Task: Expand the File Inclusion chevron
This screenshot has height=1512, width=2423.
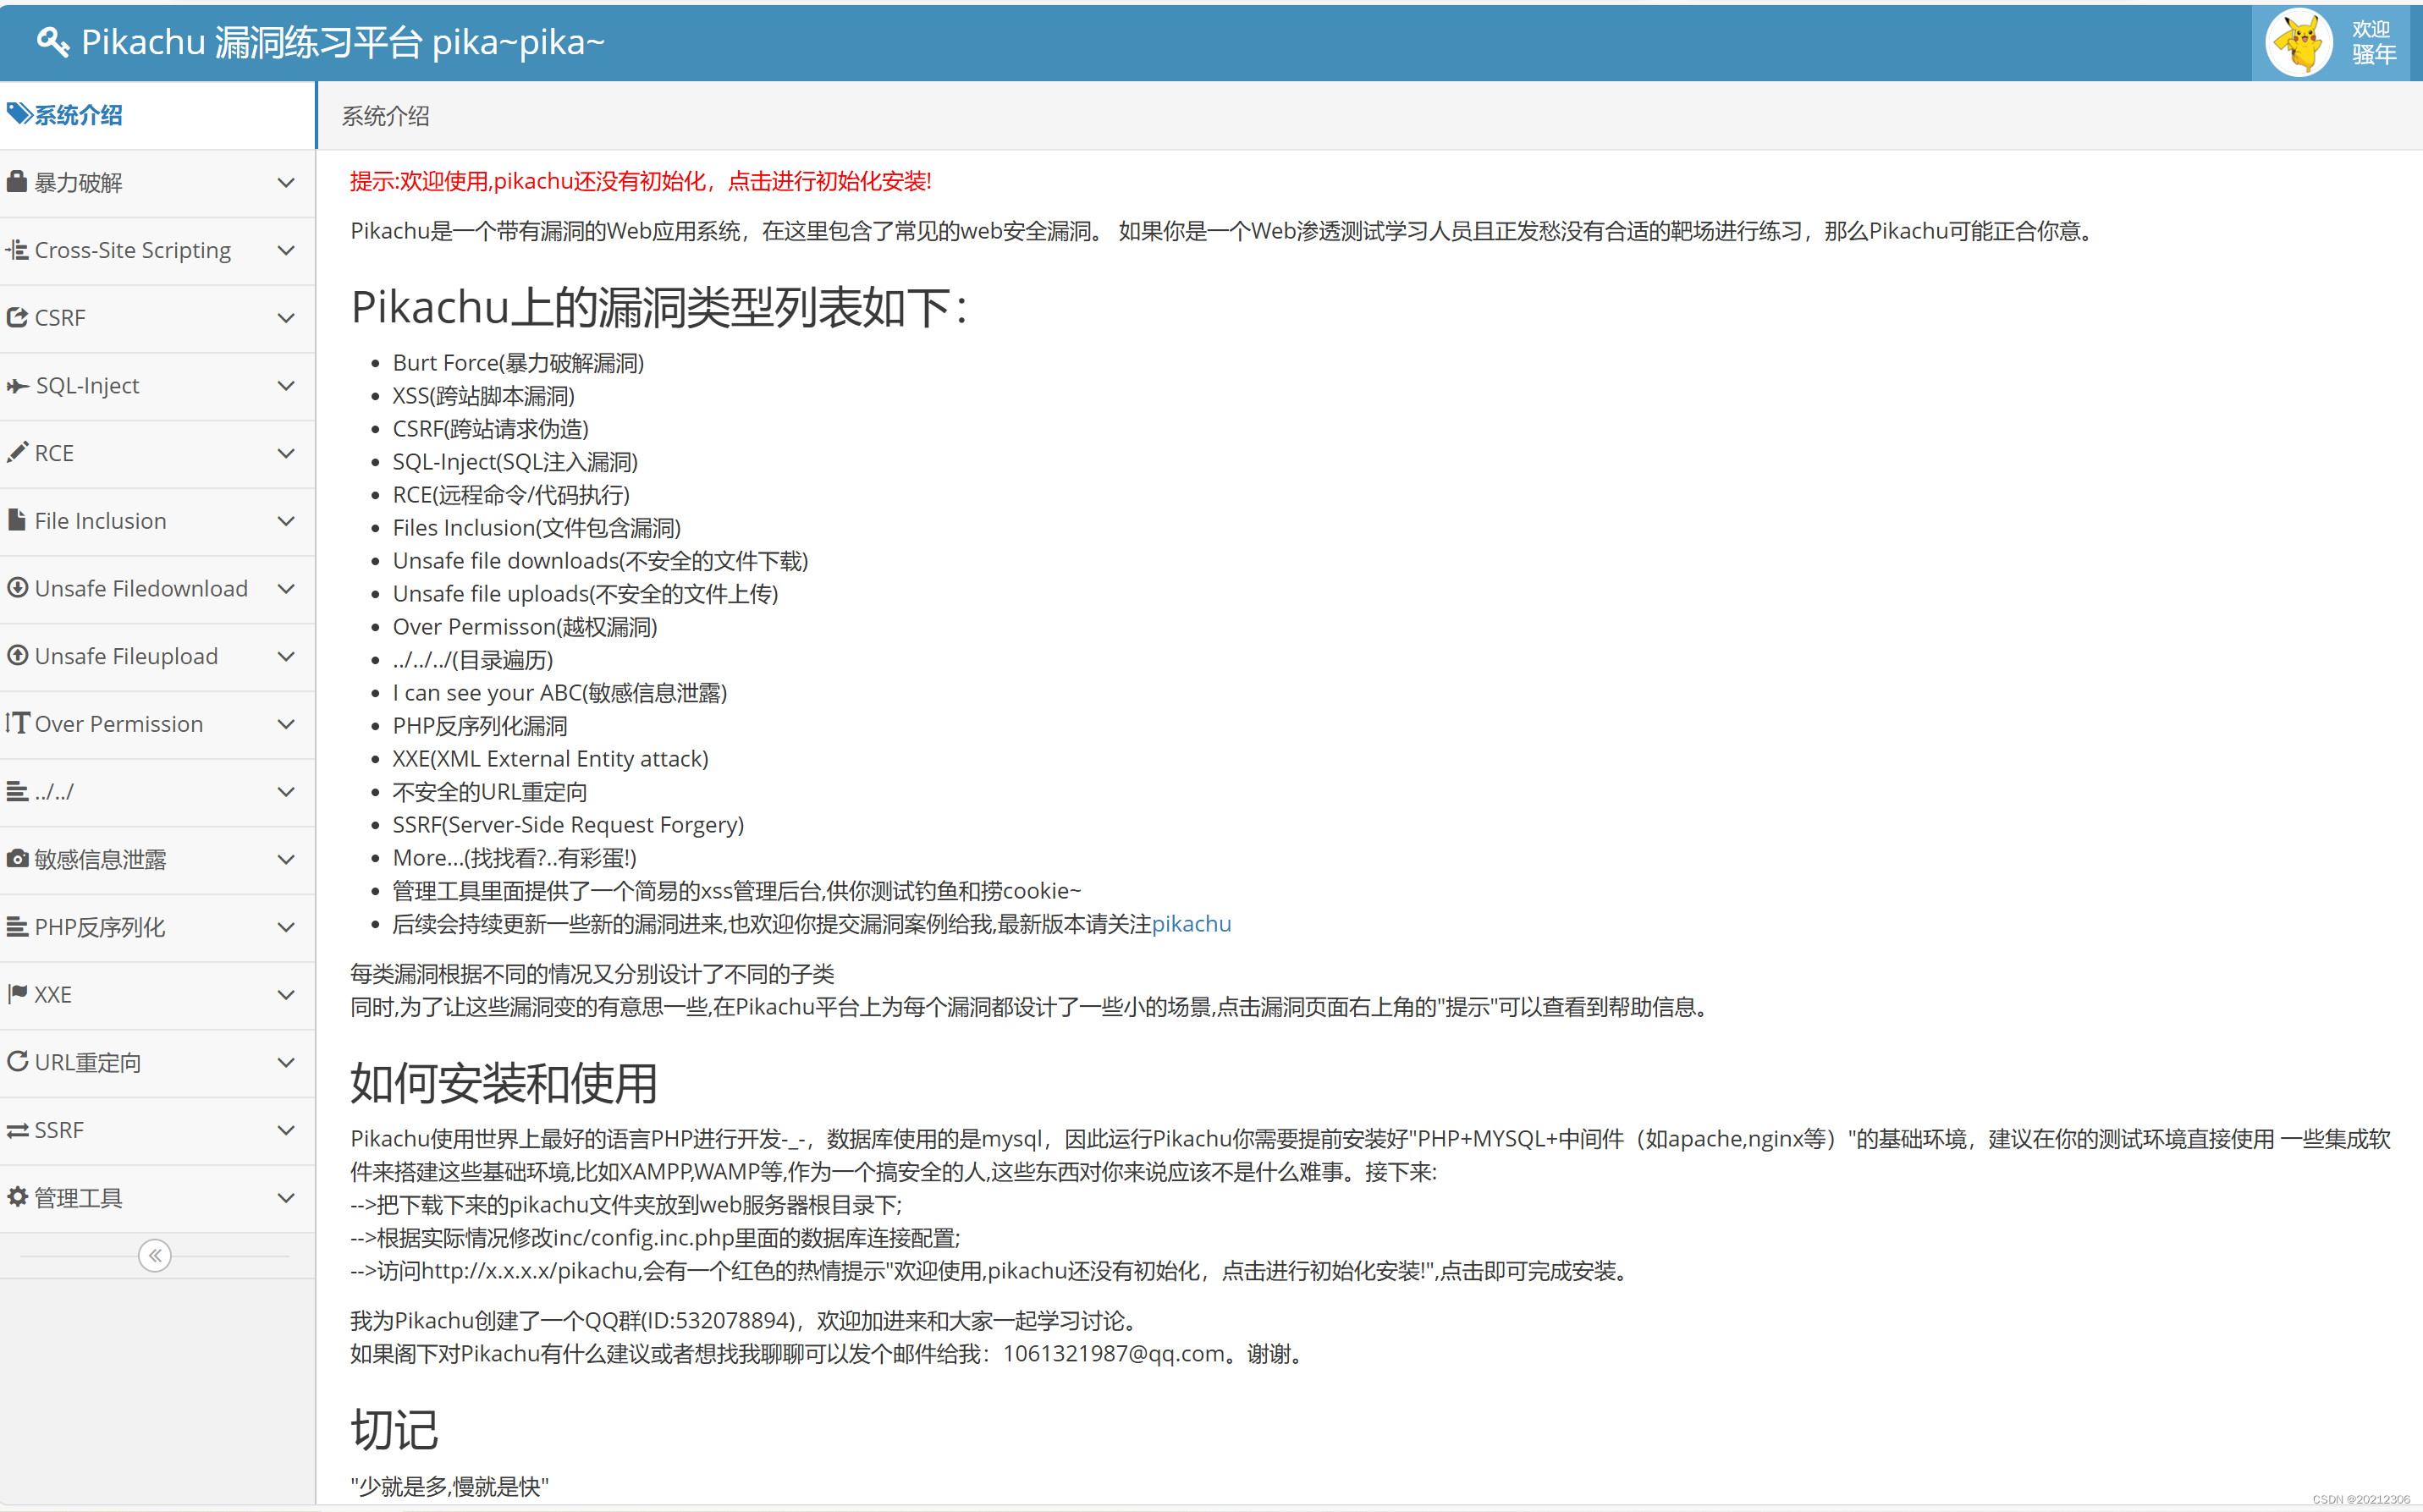Action: click(x=286, y=521)
